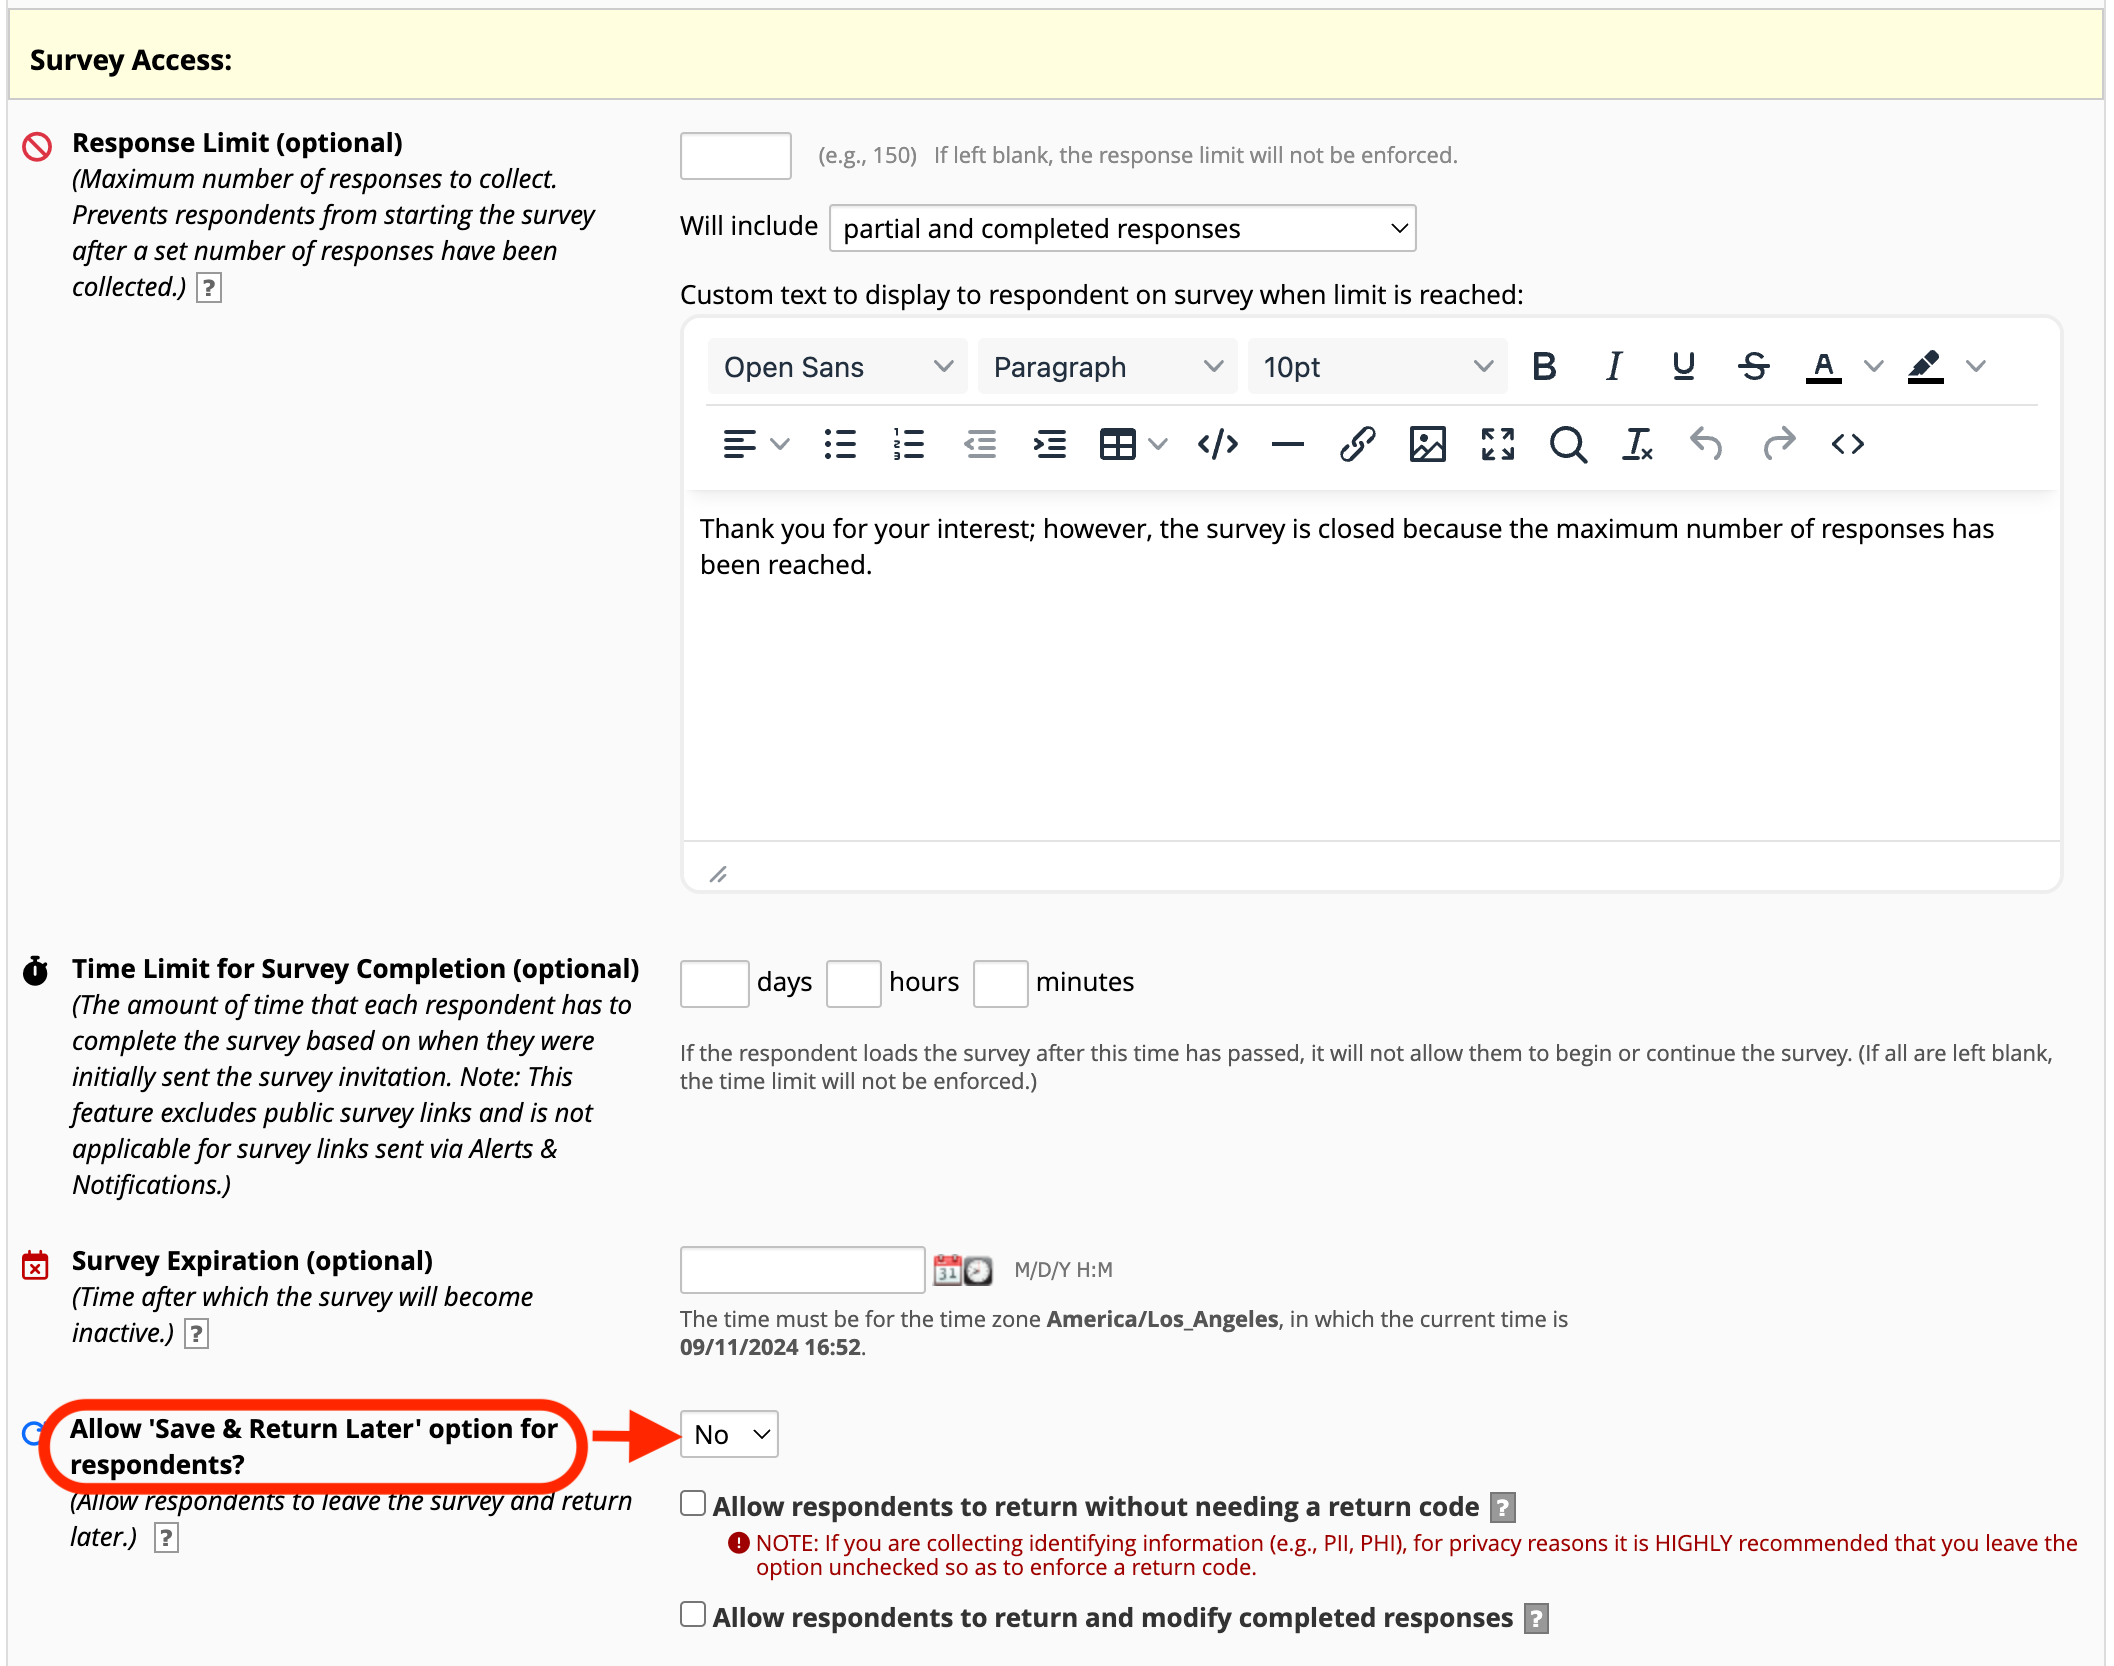Screen dimensions: 2114x1666
Task: Insert code sample with </> icon
Action: tap(1218, 444)
